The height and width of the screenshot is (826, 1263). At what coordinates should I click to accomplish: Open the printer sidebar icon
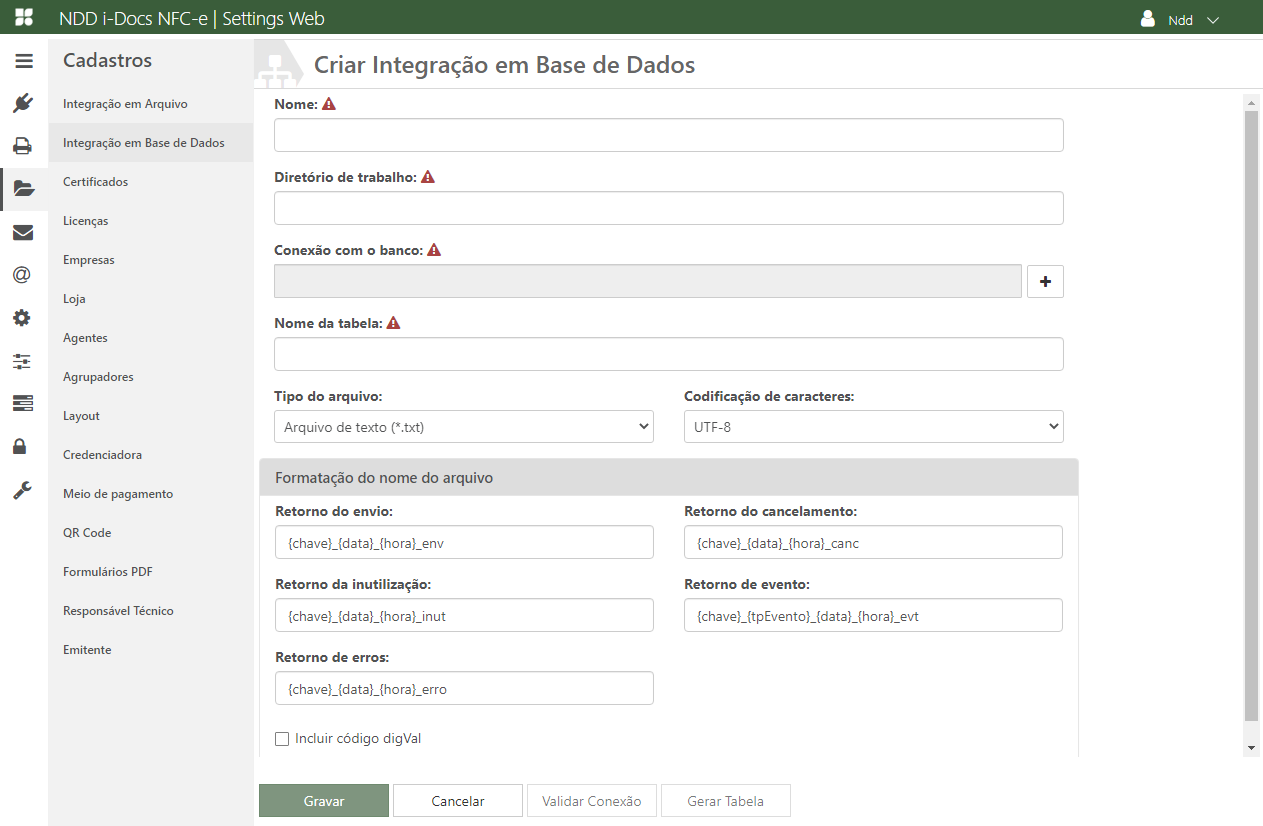tap(23, 146)
